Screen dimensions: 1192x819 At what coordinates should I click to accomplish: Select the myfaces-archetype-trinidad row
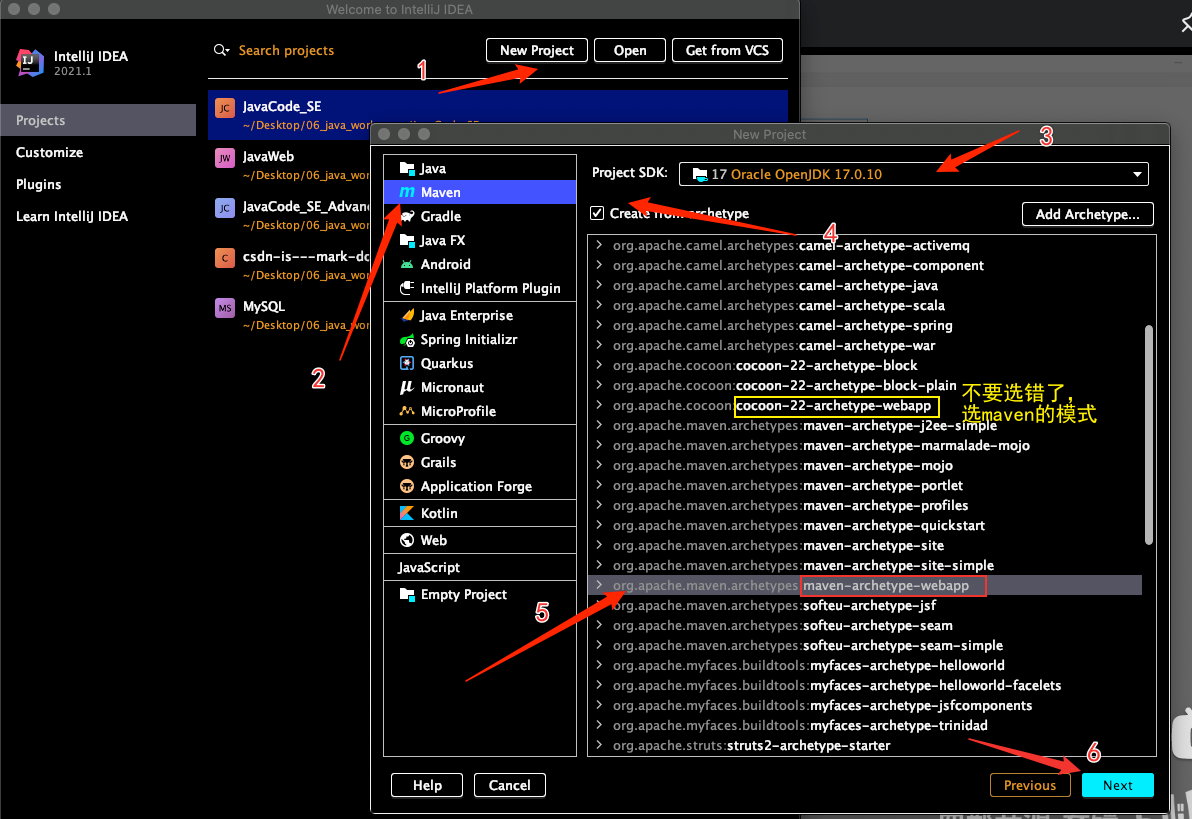point(864,725)
